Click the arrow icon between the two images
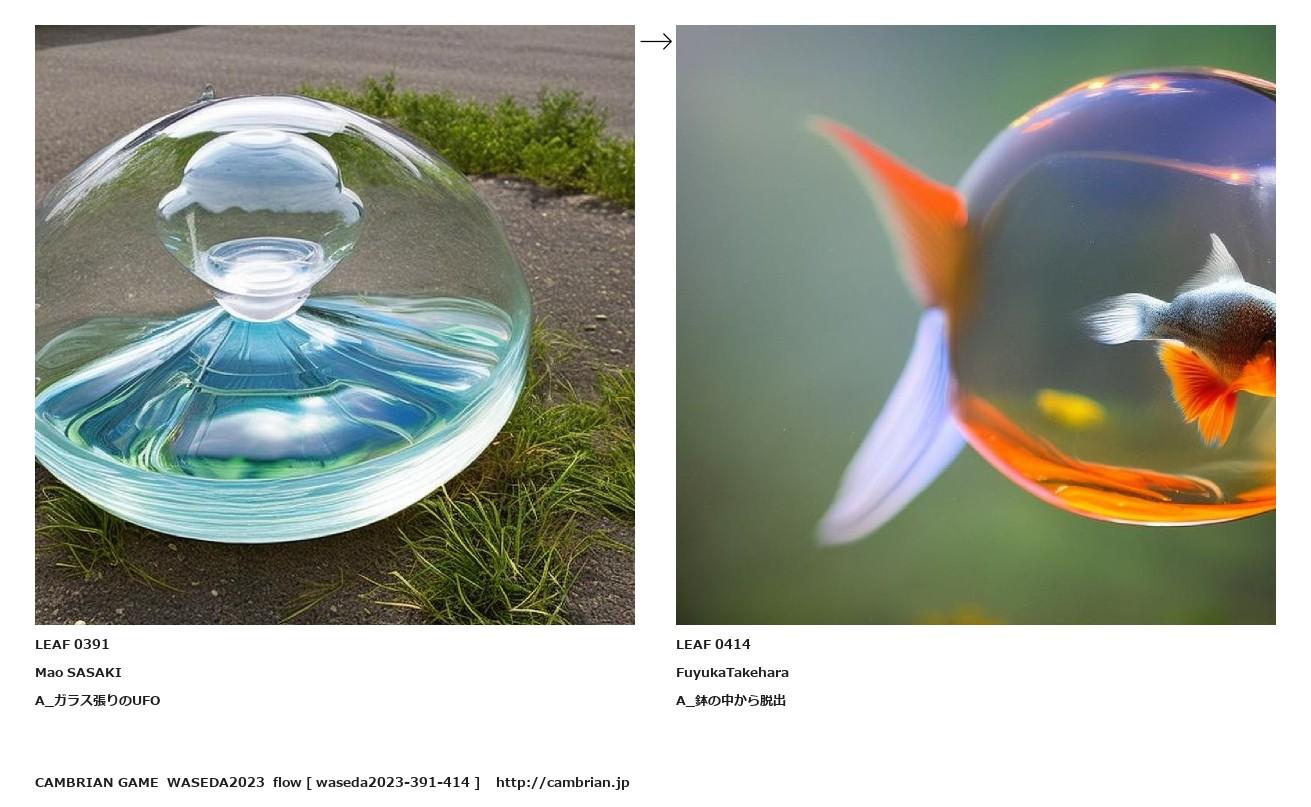Image resolution: width=1311 pixels, height=807 pixels. click(x=656, y=41)
